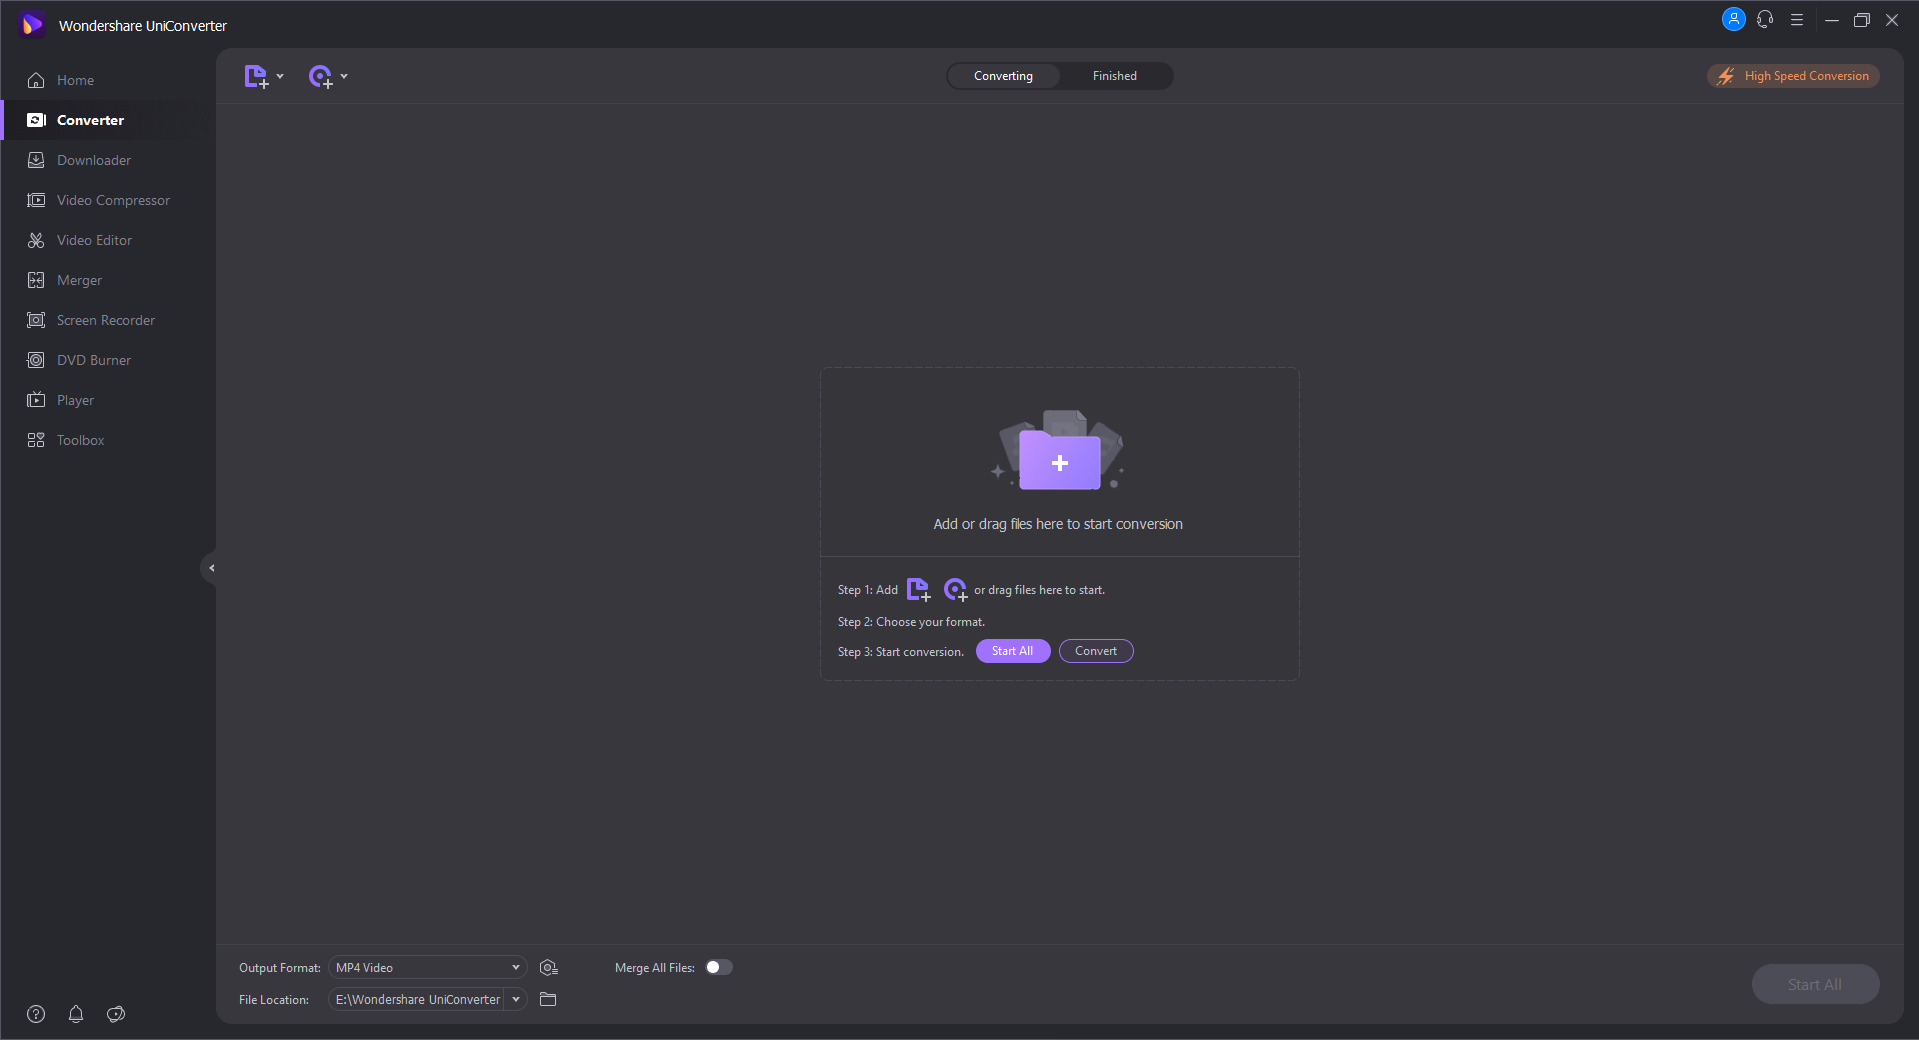The height and width of the screenshot is (1040, 1919).
Task: Open the notifications bell icon
Action: point(76,1014)
